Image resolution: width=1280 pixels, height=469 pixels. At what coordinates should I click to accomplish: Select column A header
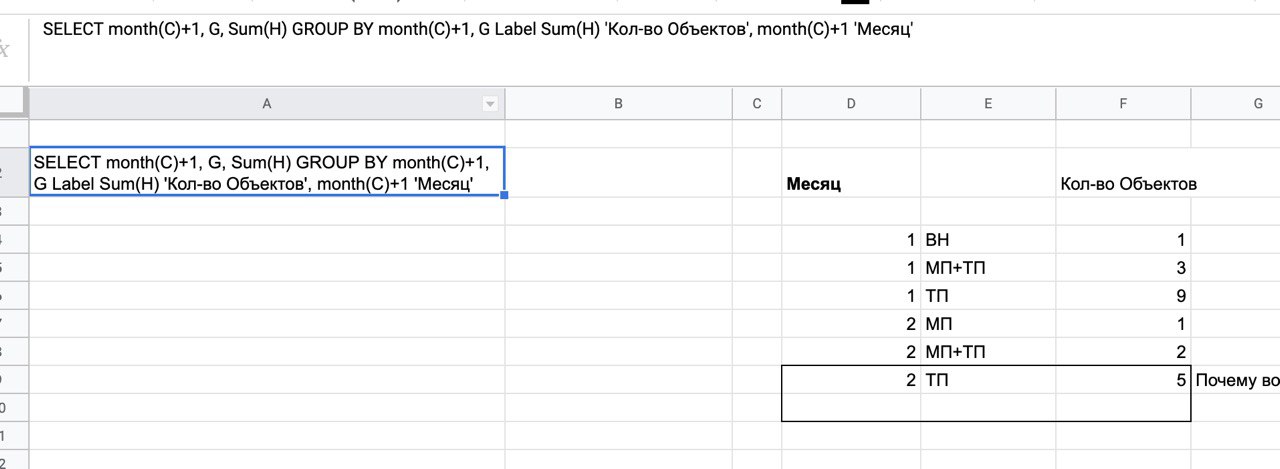coord(266,104)
